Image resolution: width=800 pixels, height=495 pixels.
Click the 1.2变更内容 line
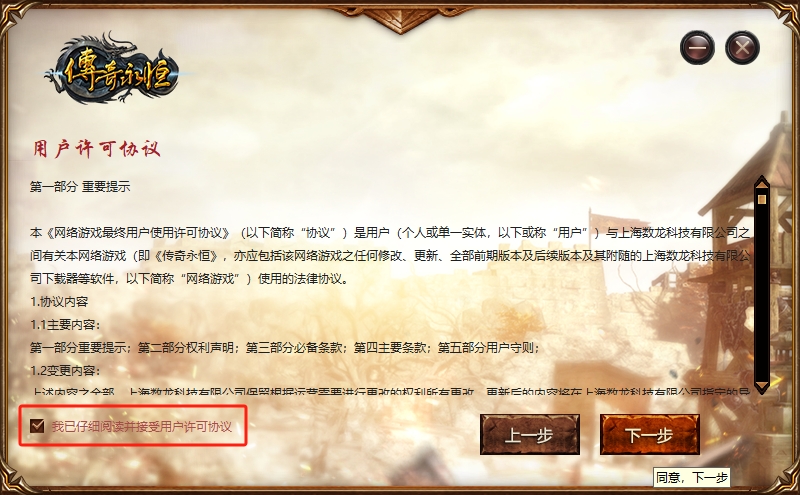(x=65, y=370)
